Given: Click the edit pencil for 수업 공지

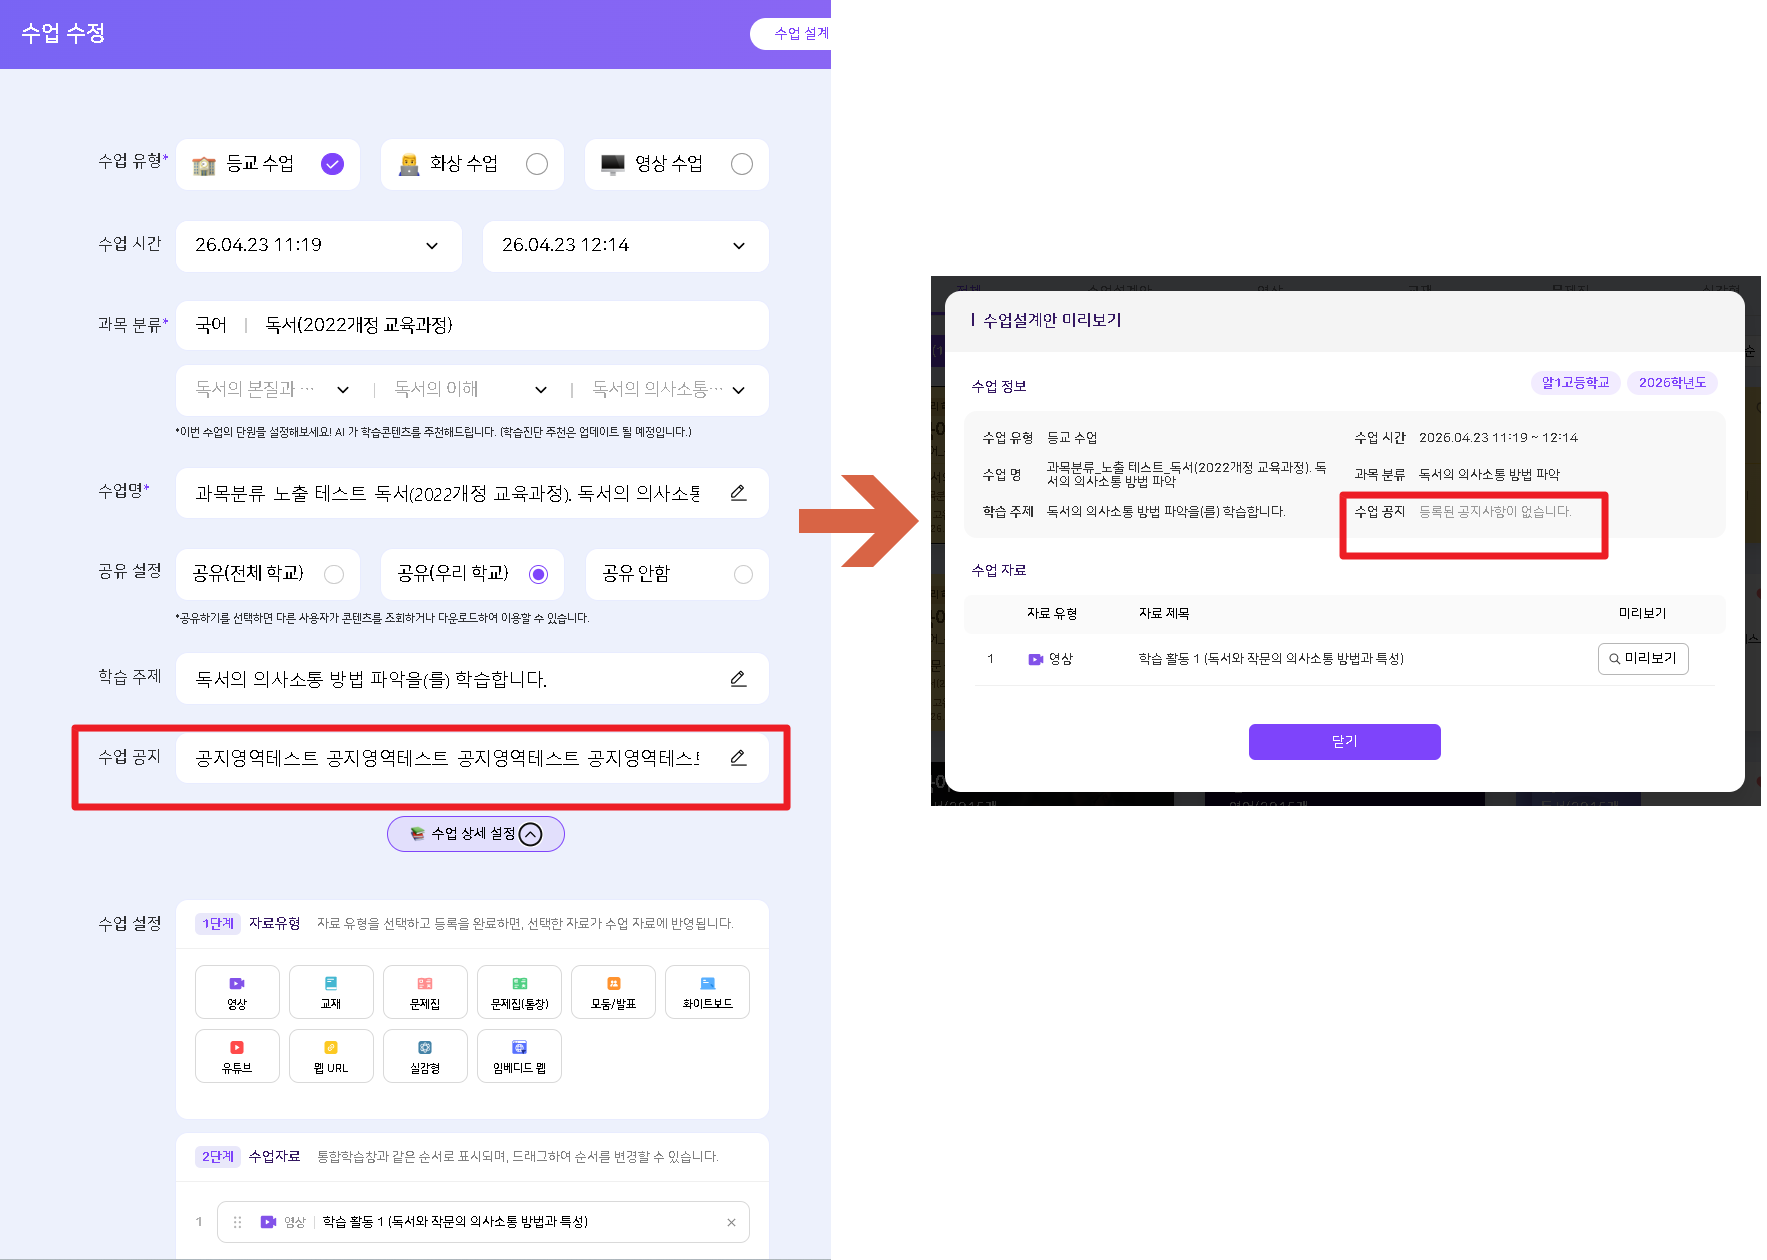Looking at the screenshot, I should tap(738, 758).
